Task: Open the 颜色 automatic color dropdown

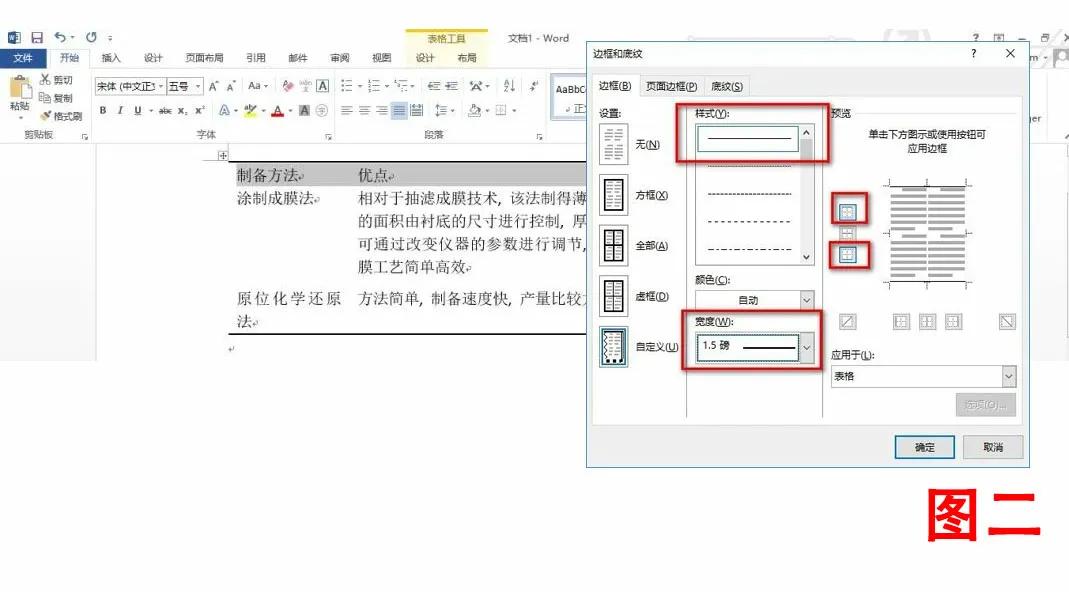Action: [x=806, y=300]
